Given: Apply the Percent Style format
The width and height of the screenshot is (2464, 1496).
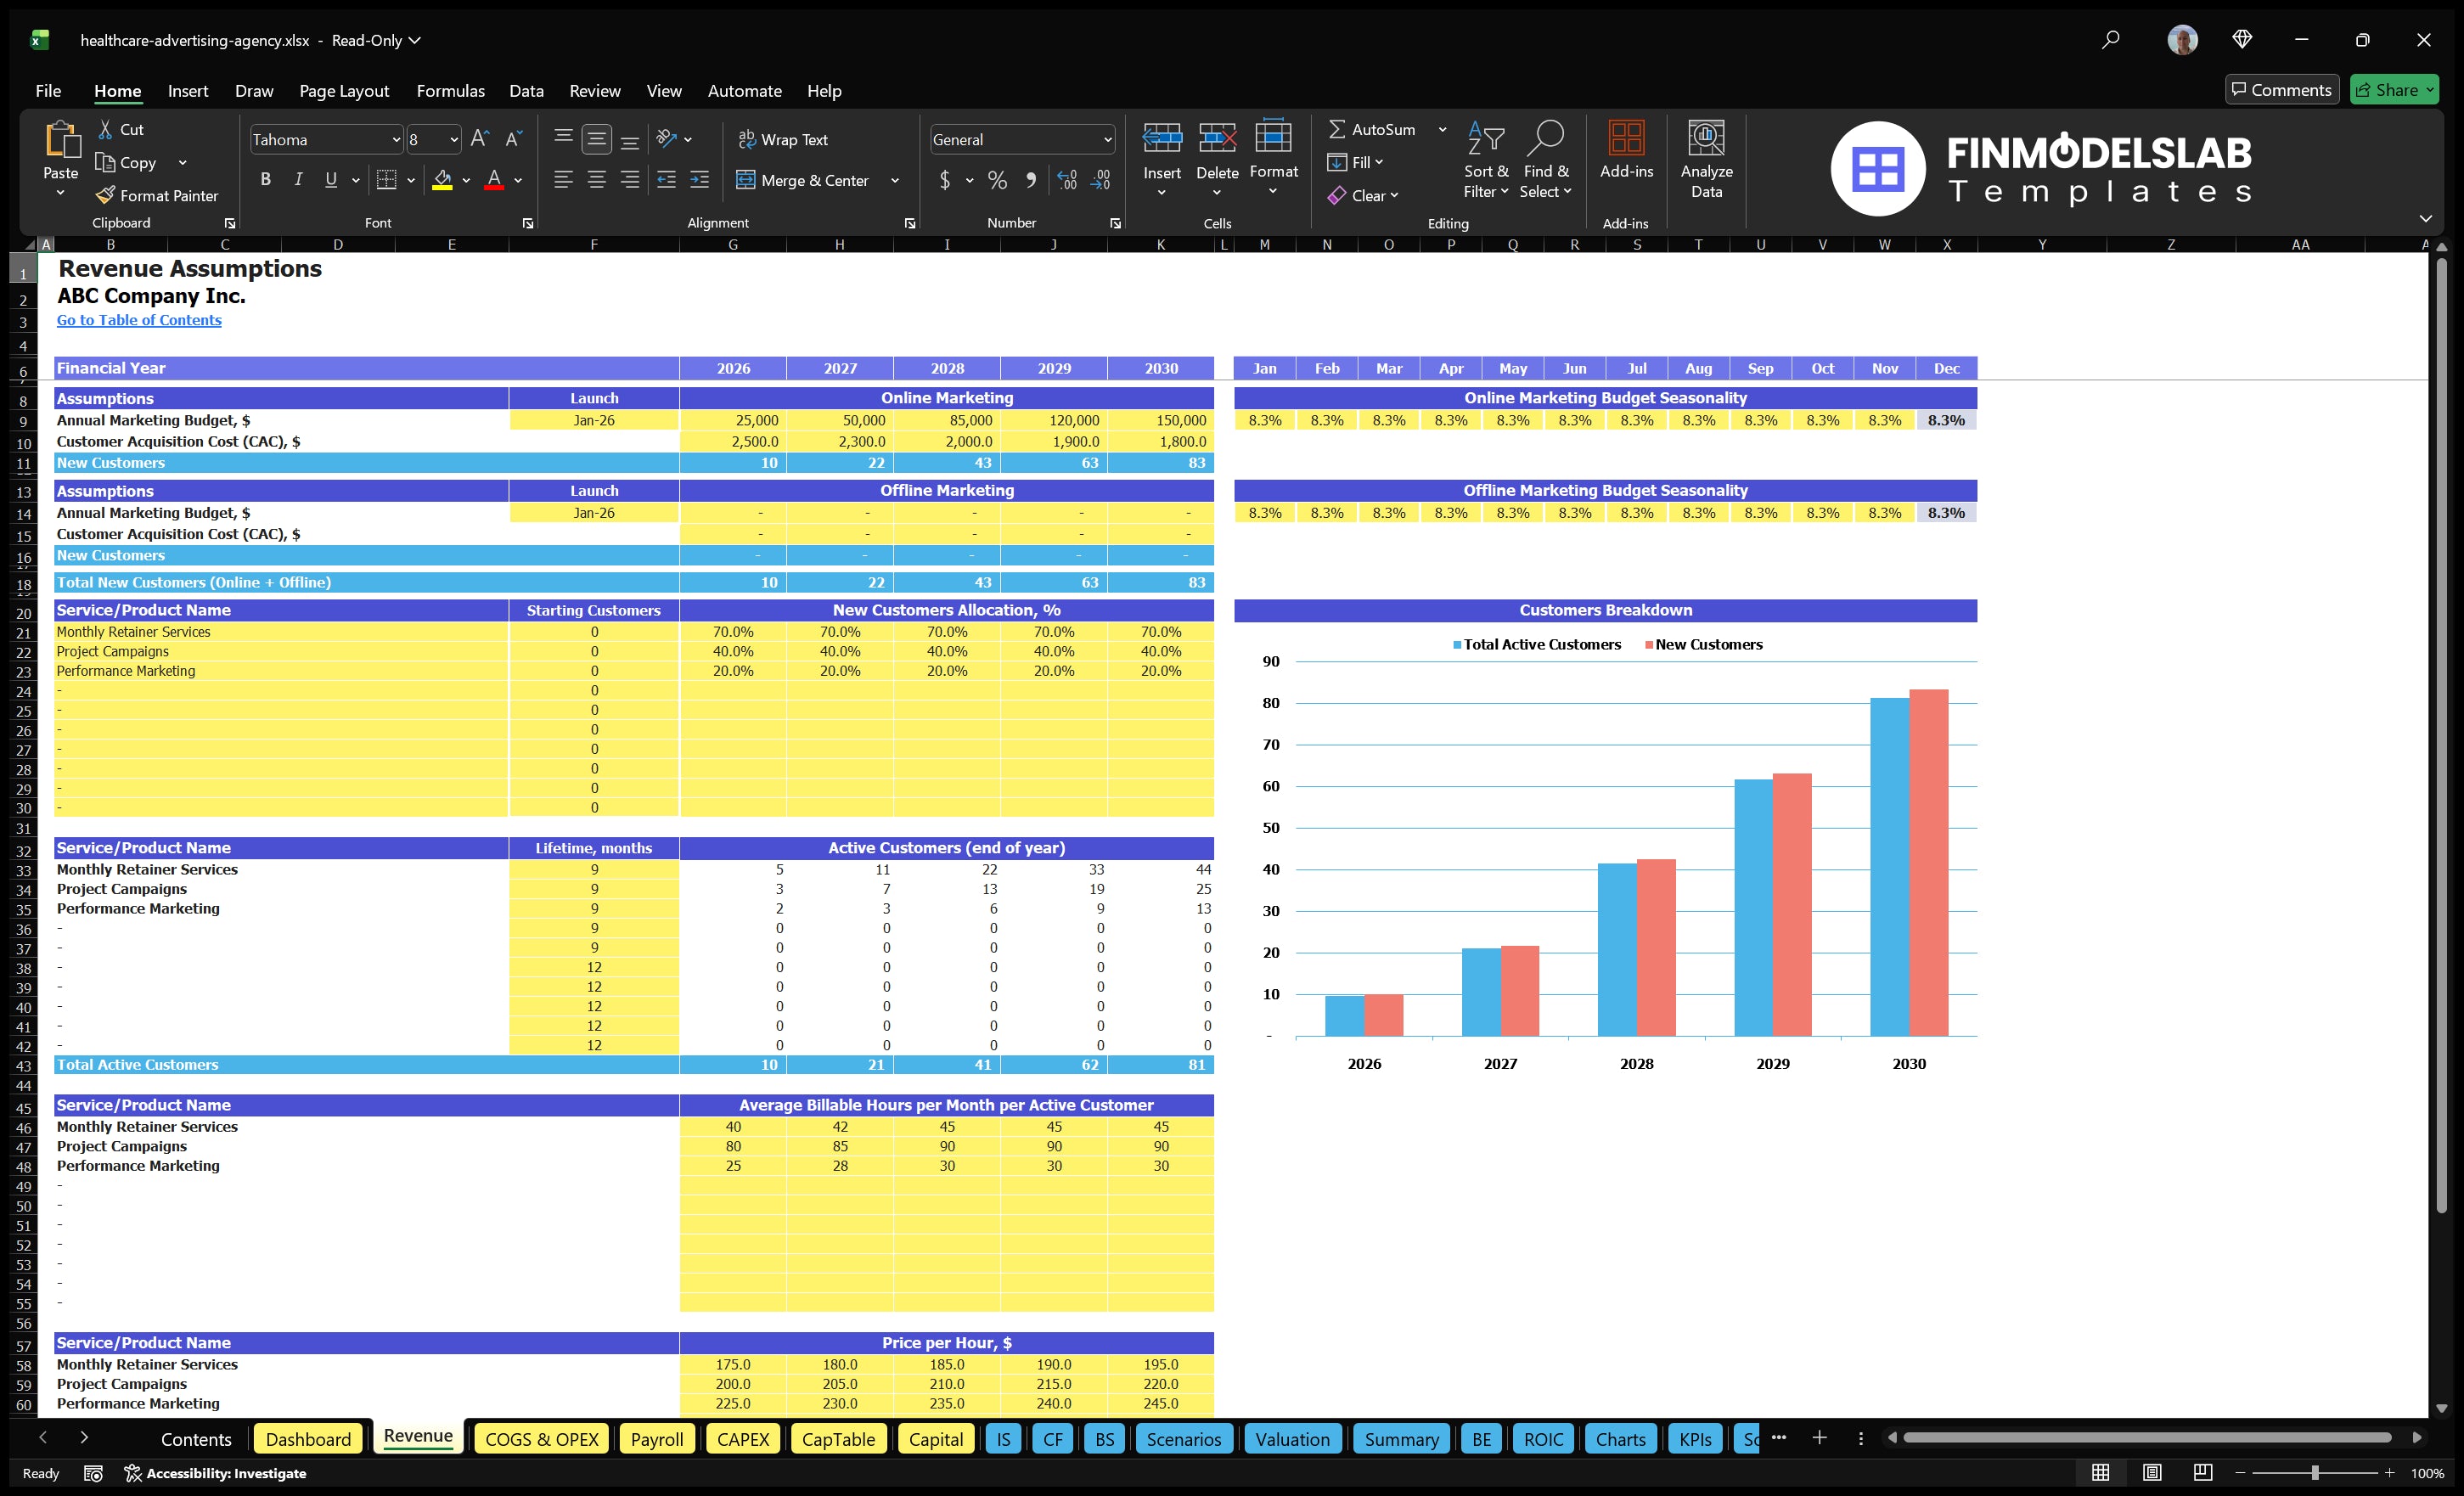Looking at the screenshot, I should point(996,181).
